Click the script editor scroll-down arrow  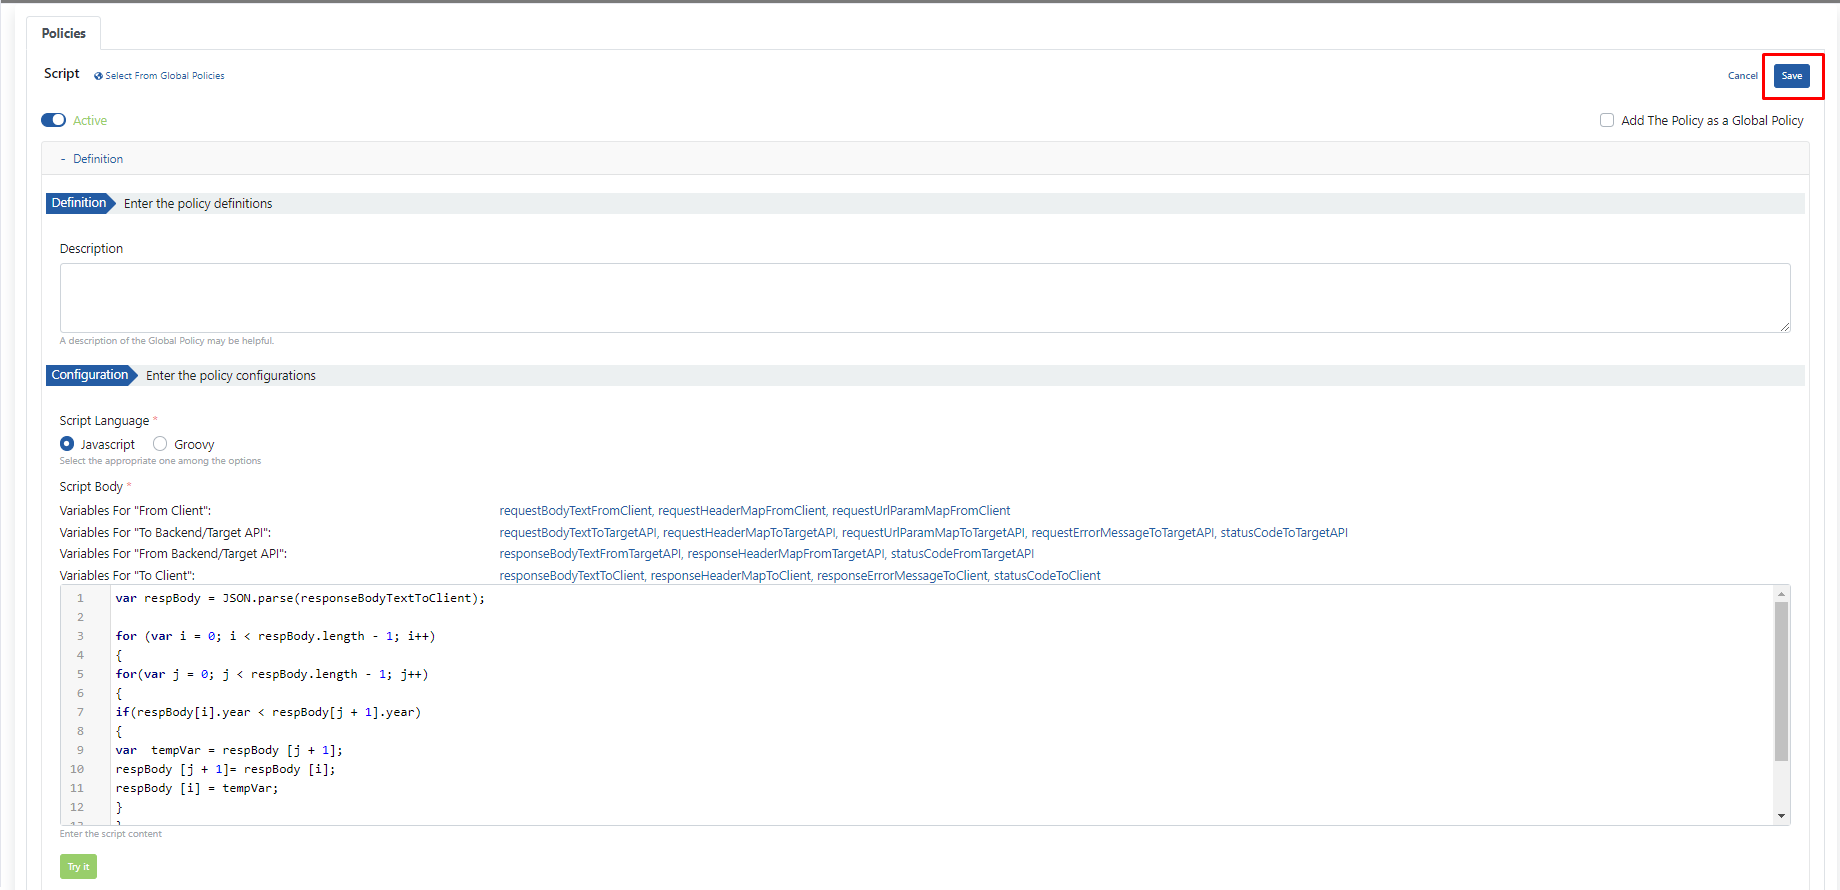[x=1781, y=816]
